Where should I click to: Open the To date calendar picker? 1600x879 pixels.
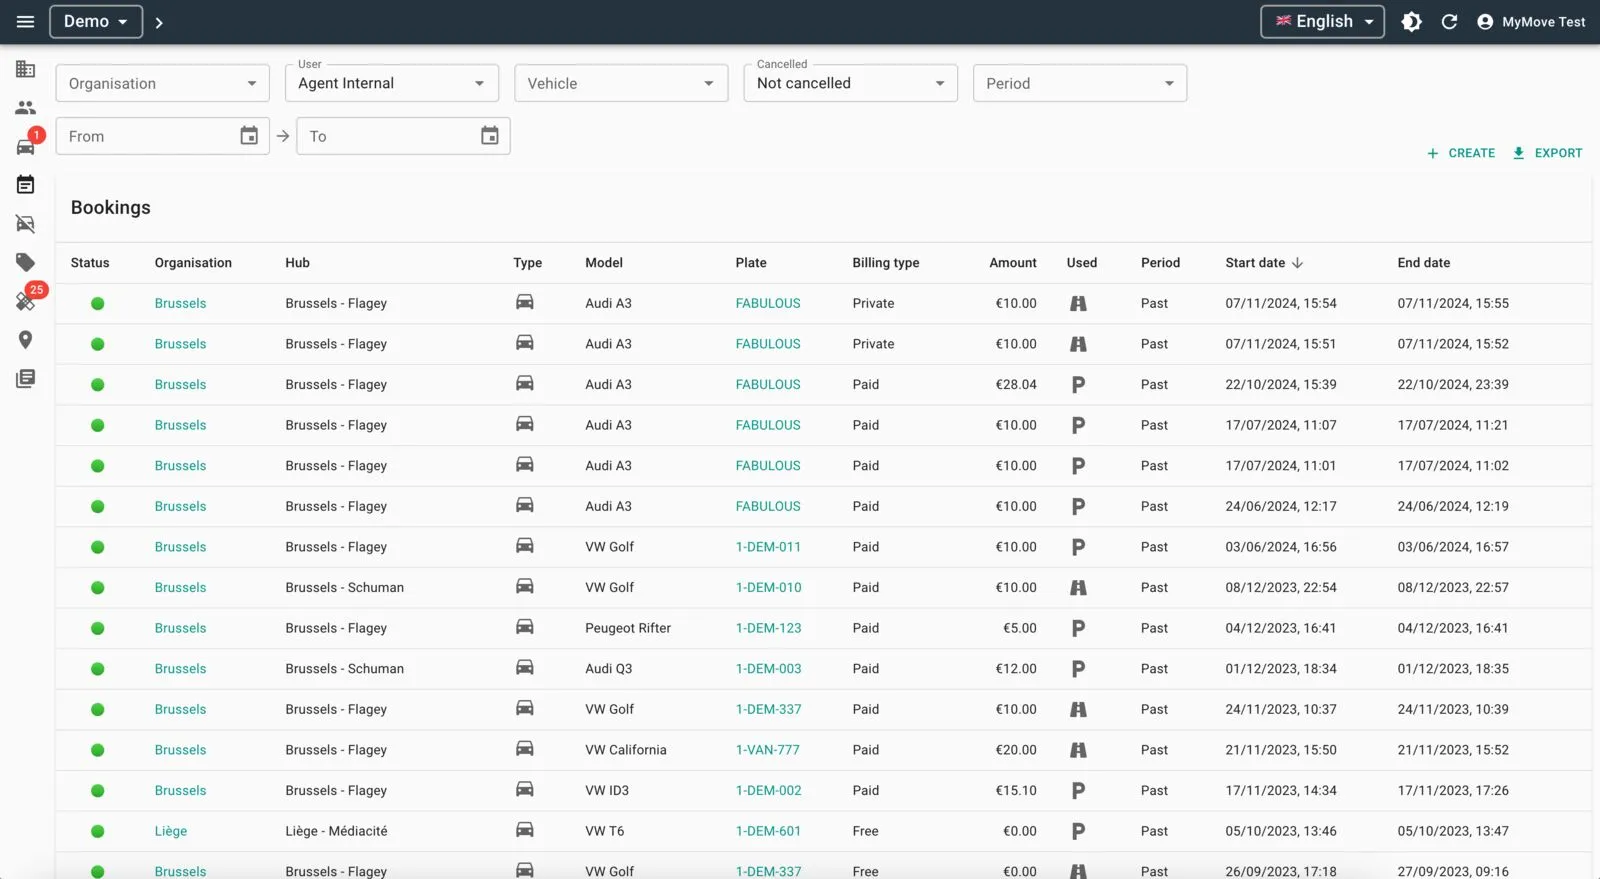tap(490, 136)
